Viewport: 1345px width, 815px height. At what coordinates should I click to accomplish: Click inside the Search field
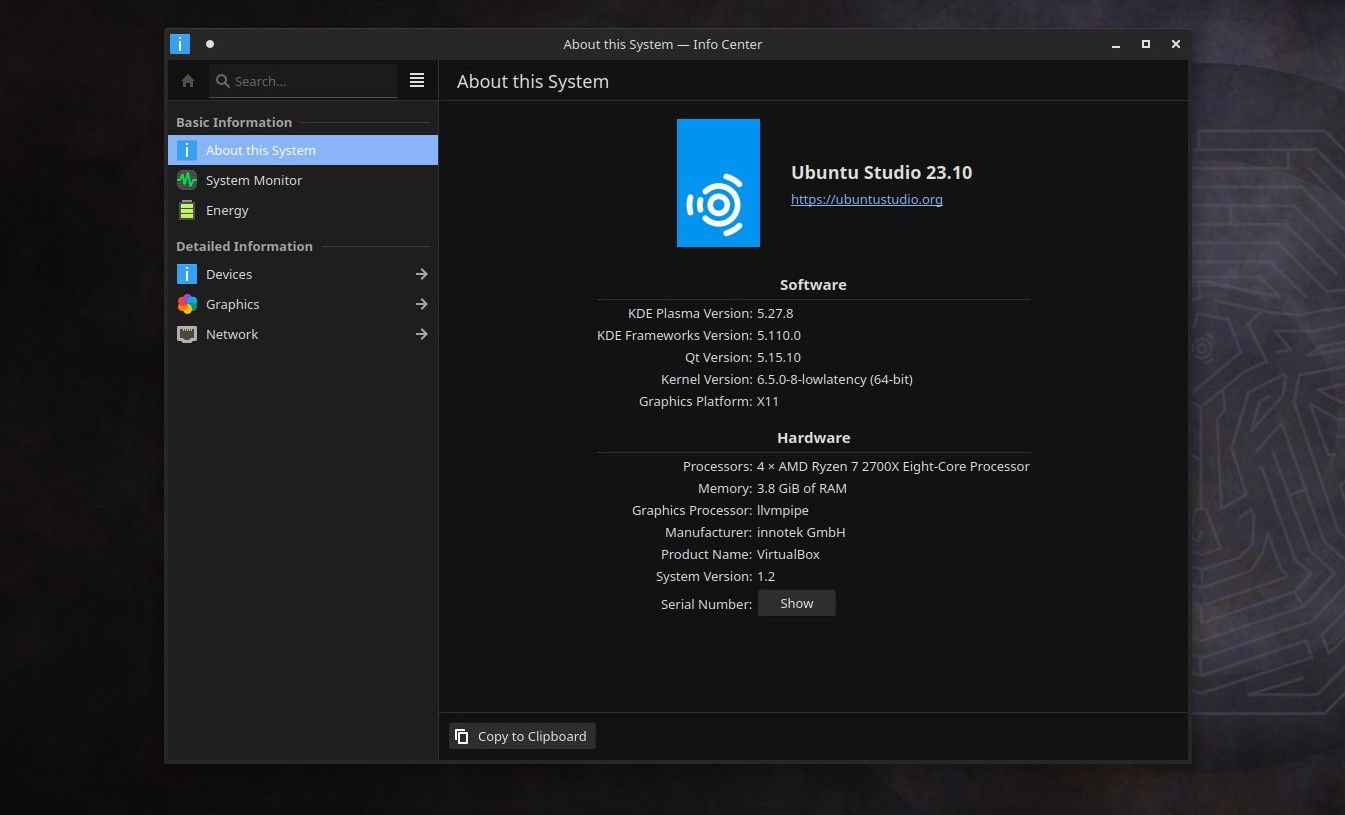300,81
